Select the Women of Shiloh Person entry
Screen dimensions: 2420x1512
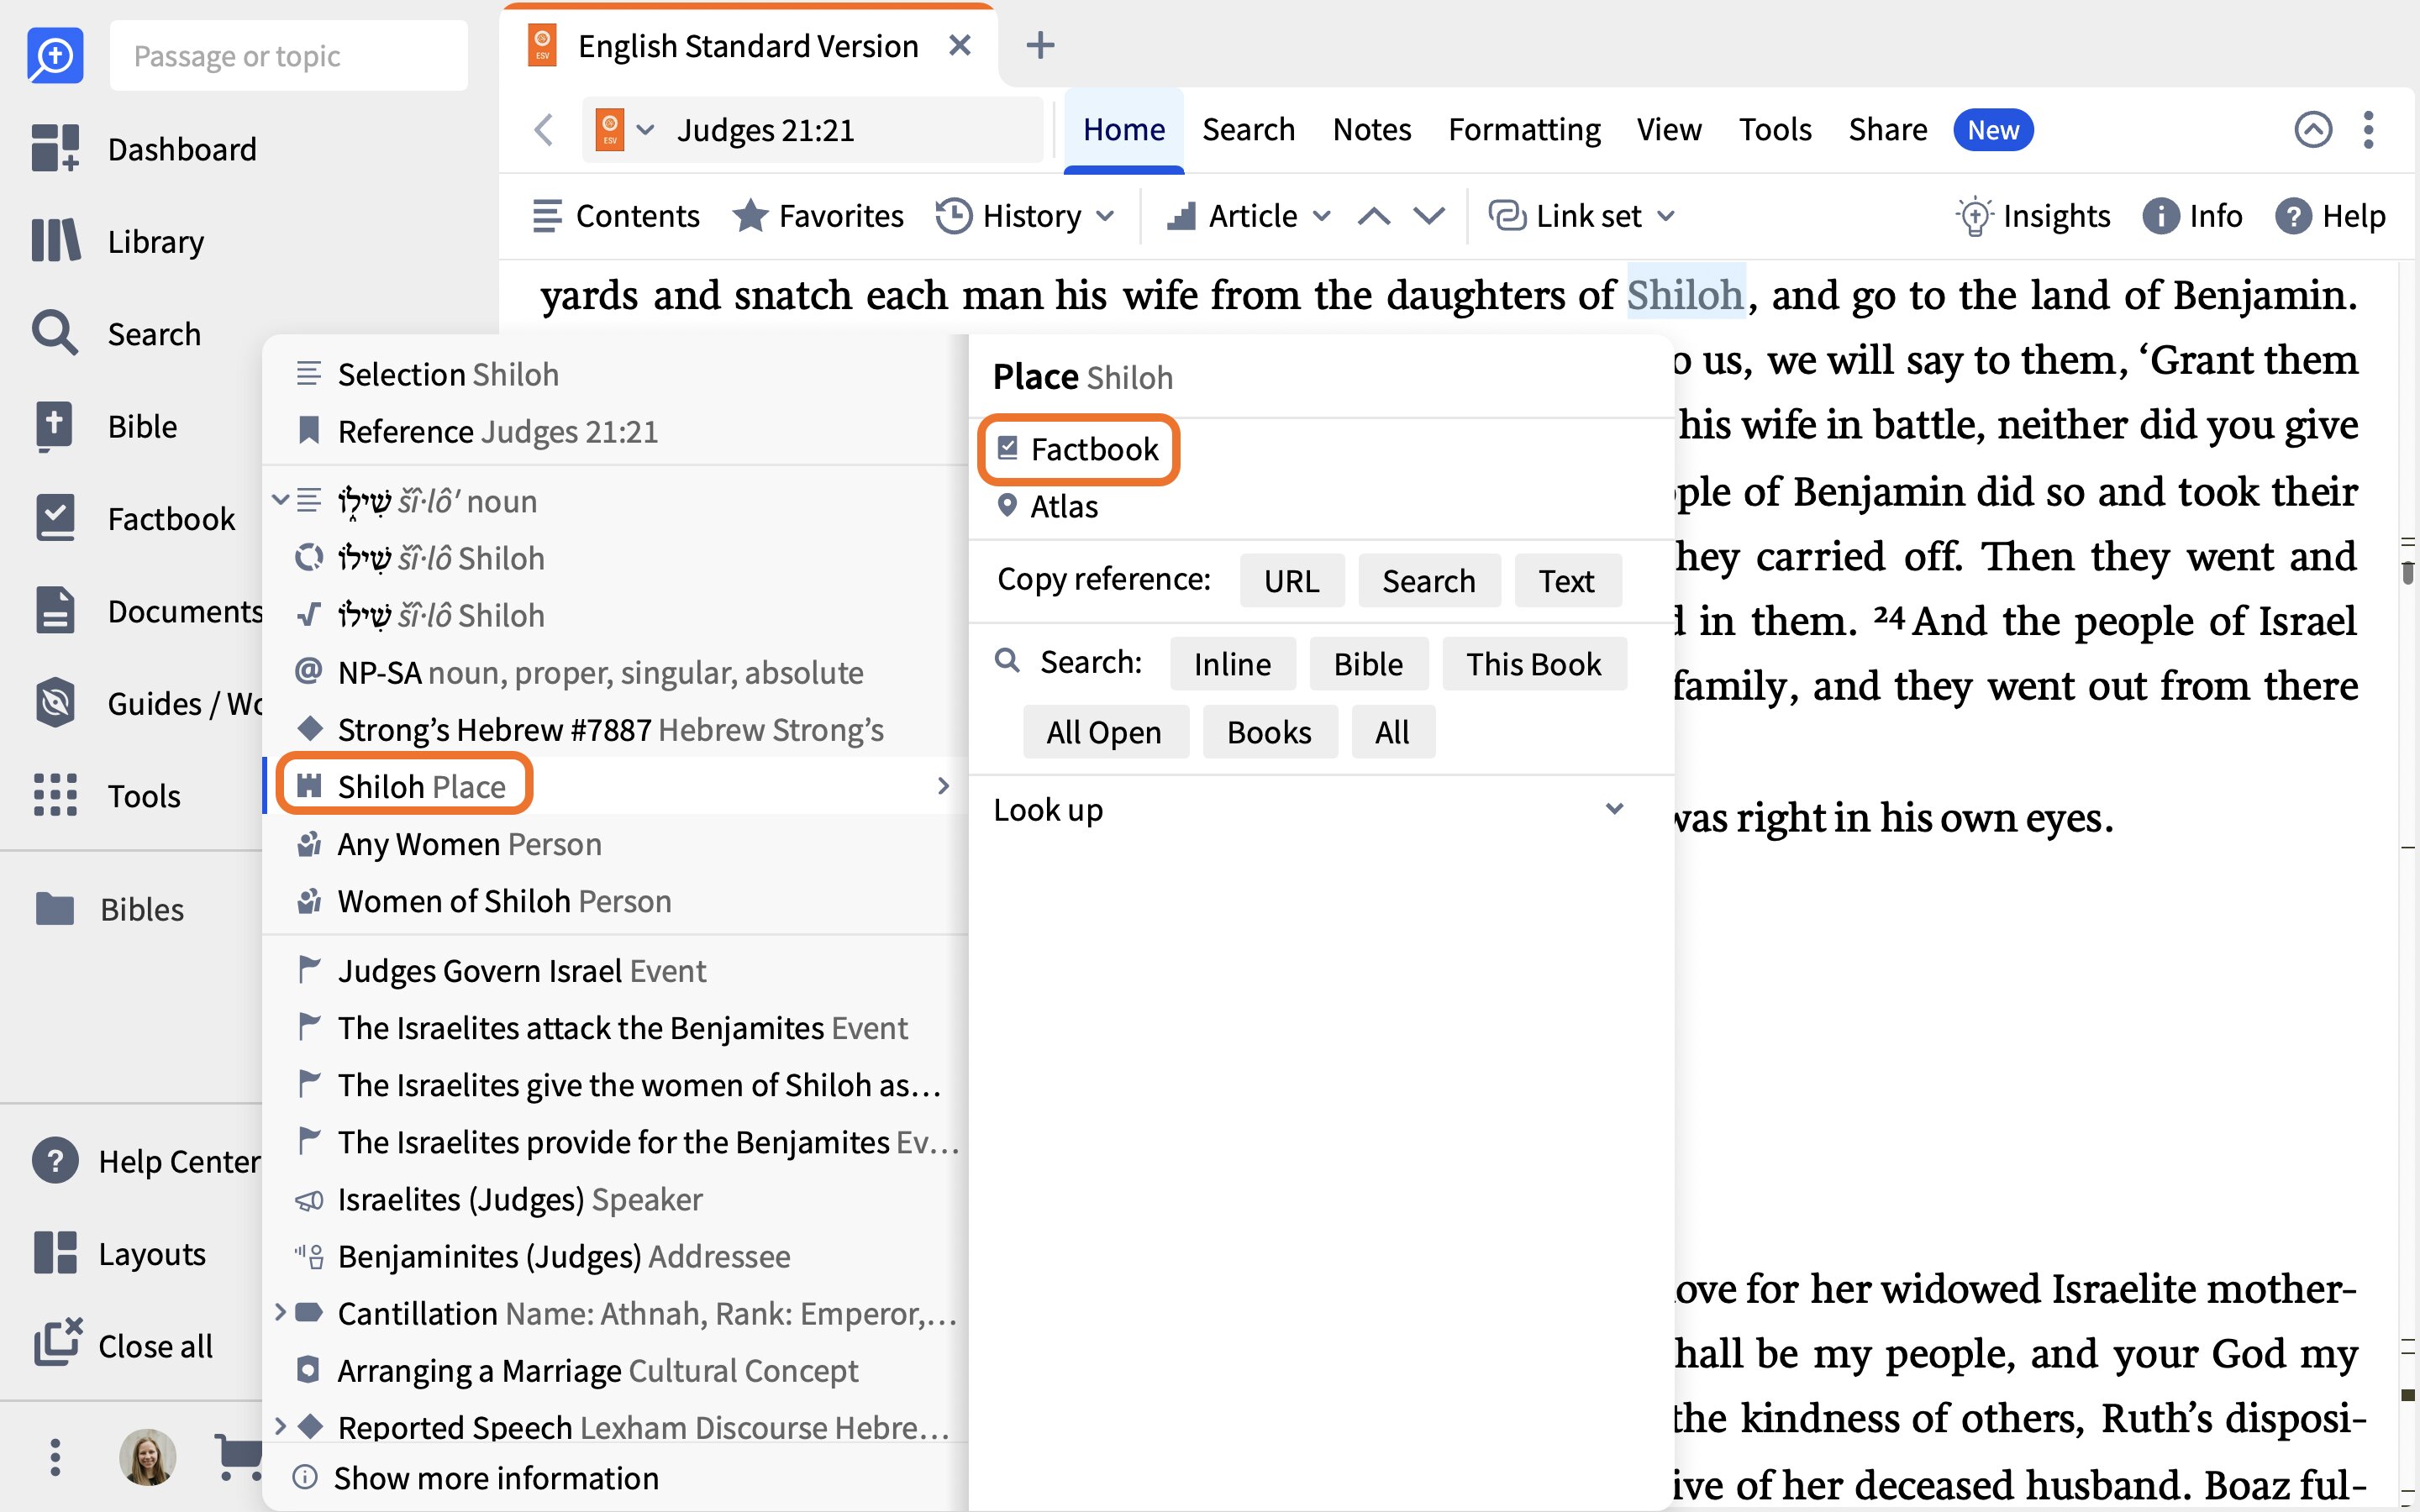(615, 901)
